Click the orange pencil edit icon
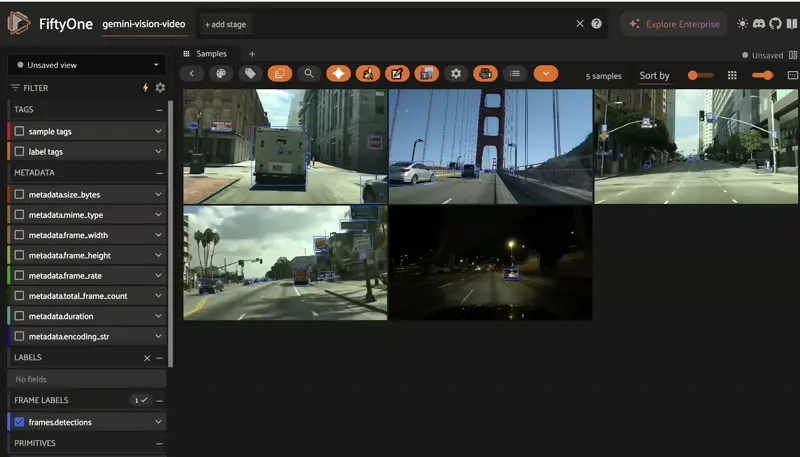The width and height of the screenshot is (800, 457). coord(397,73)
